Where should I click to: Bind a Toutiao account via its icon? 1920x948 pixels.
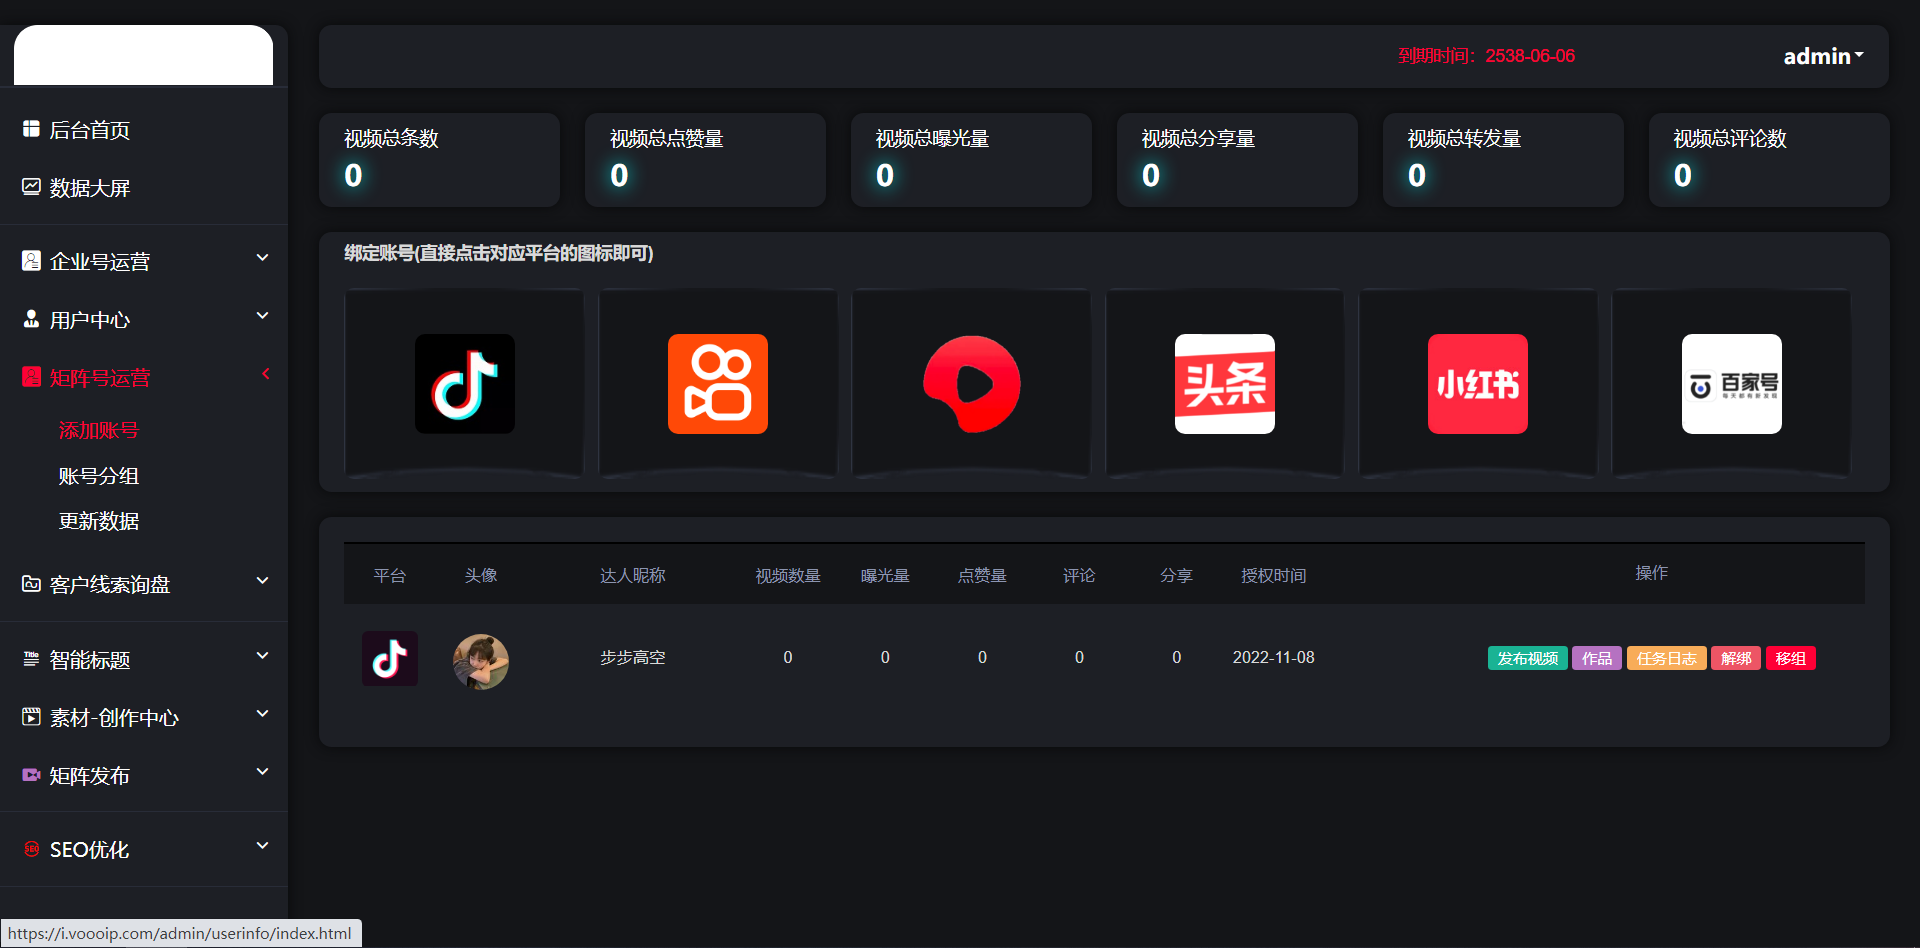coord(1225,384)
